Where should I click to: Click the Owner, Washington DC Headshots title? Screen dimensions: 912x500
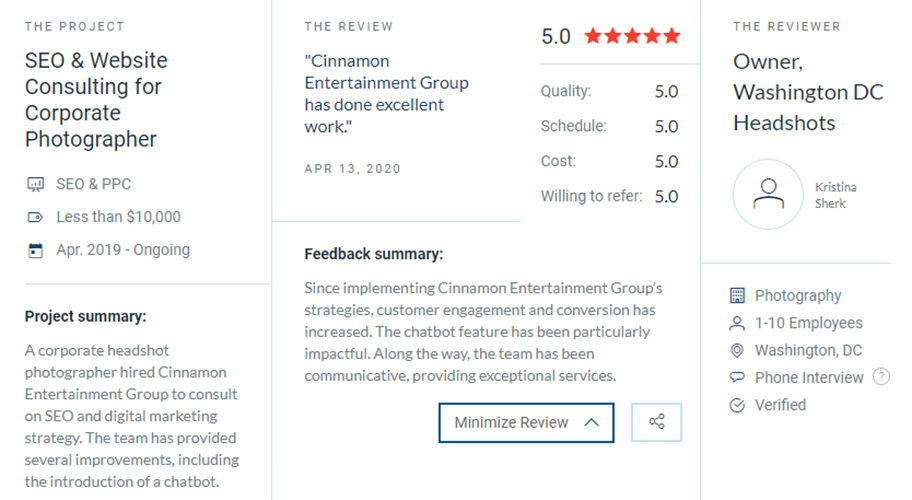(x=808, y=92)
